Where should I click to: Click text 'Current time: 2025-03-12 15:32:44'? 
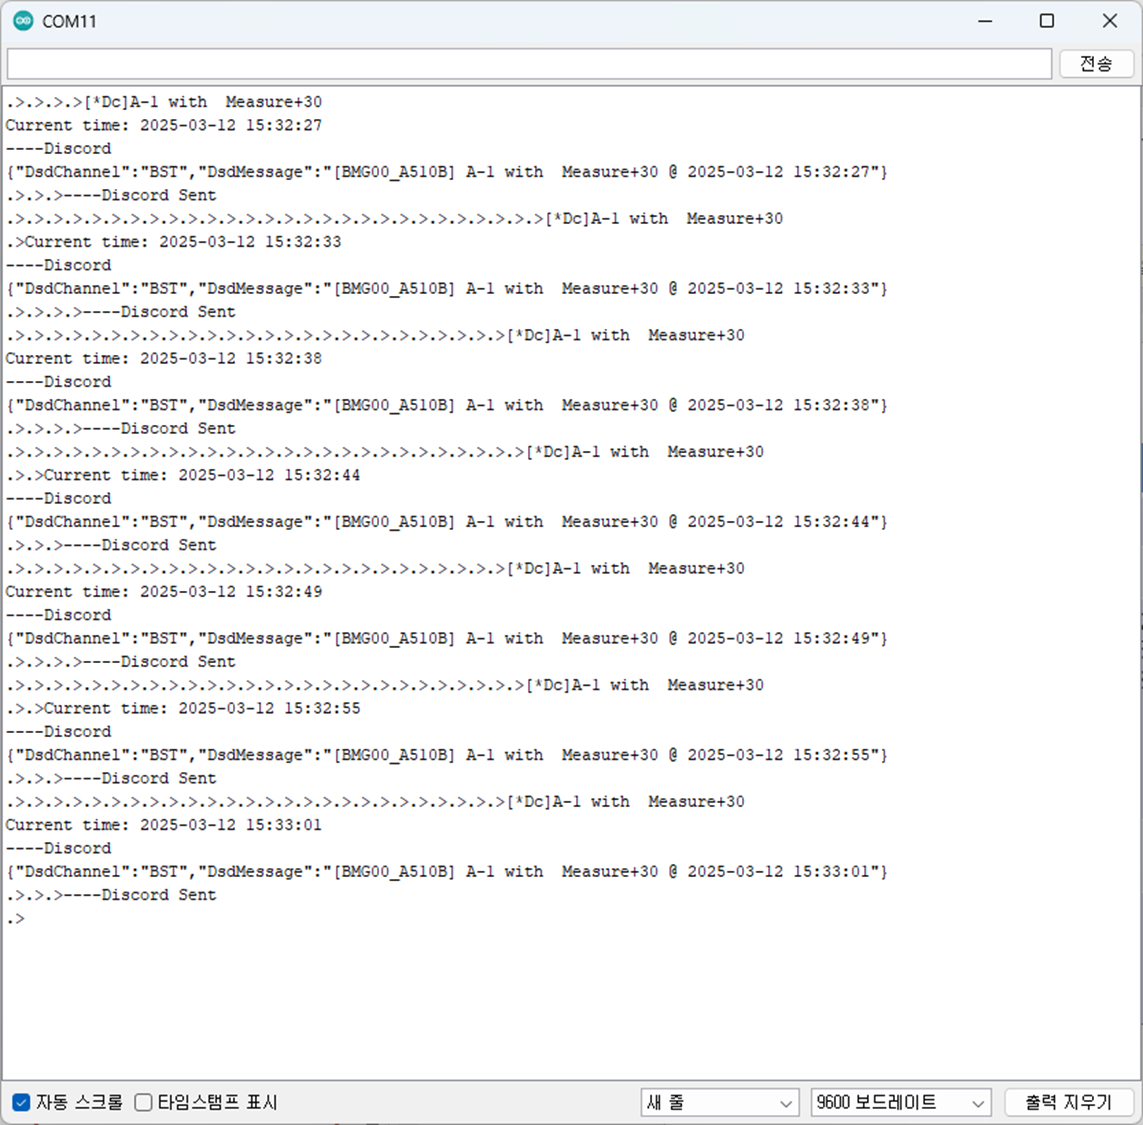click(x=202, y=475)
